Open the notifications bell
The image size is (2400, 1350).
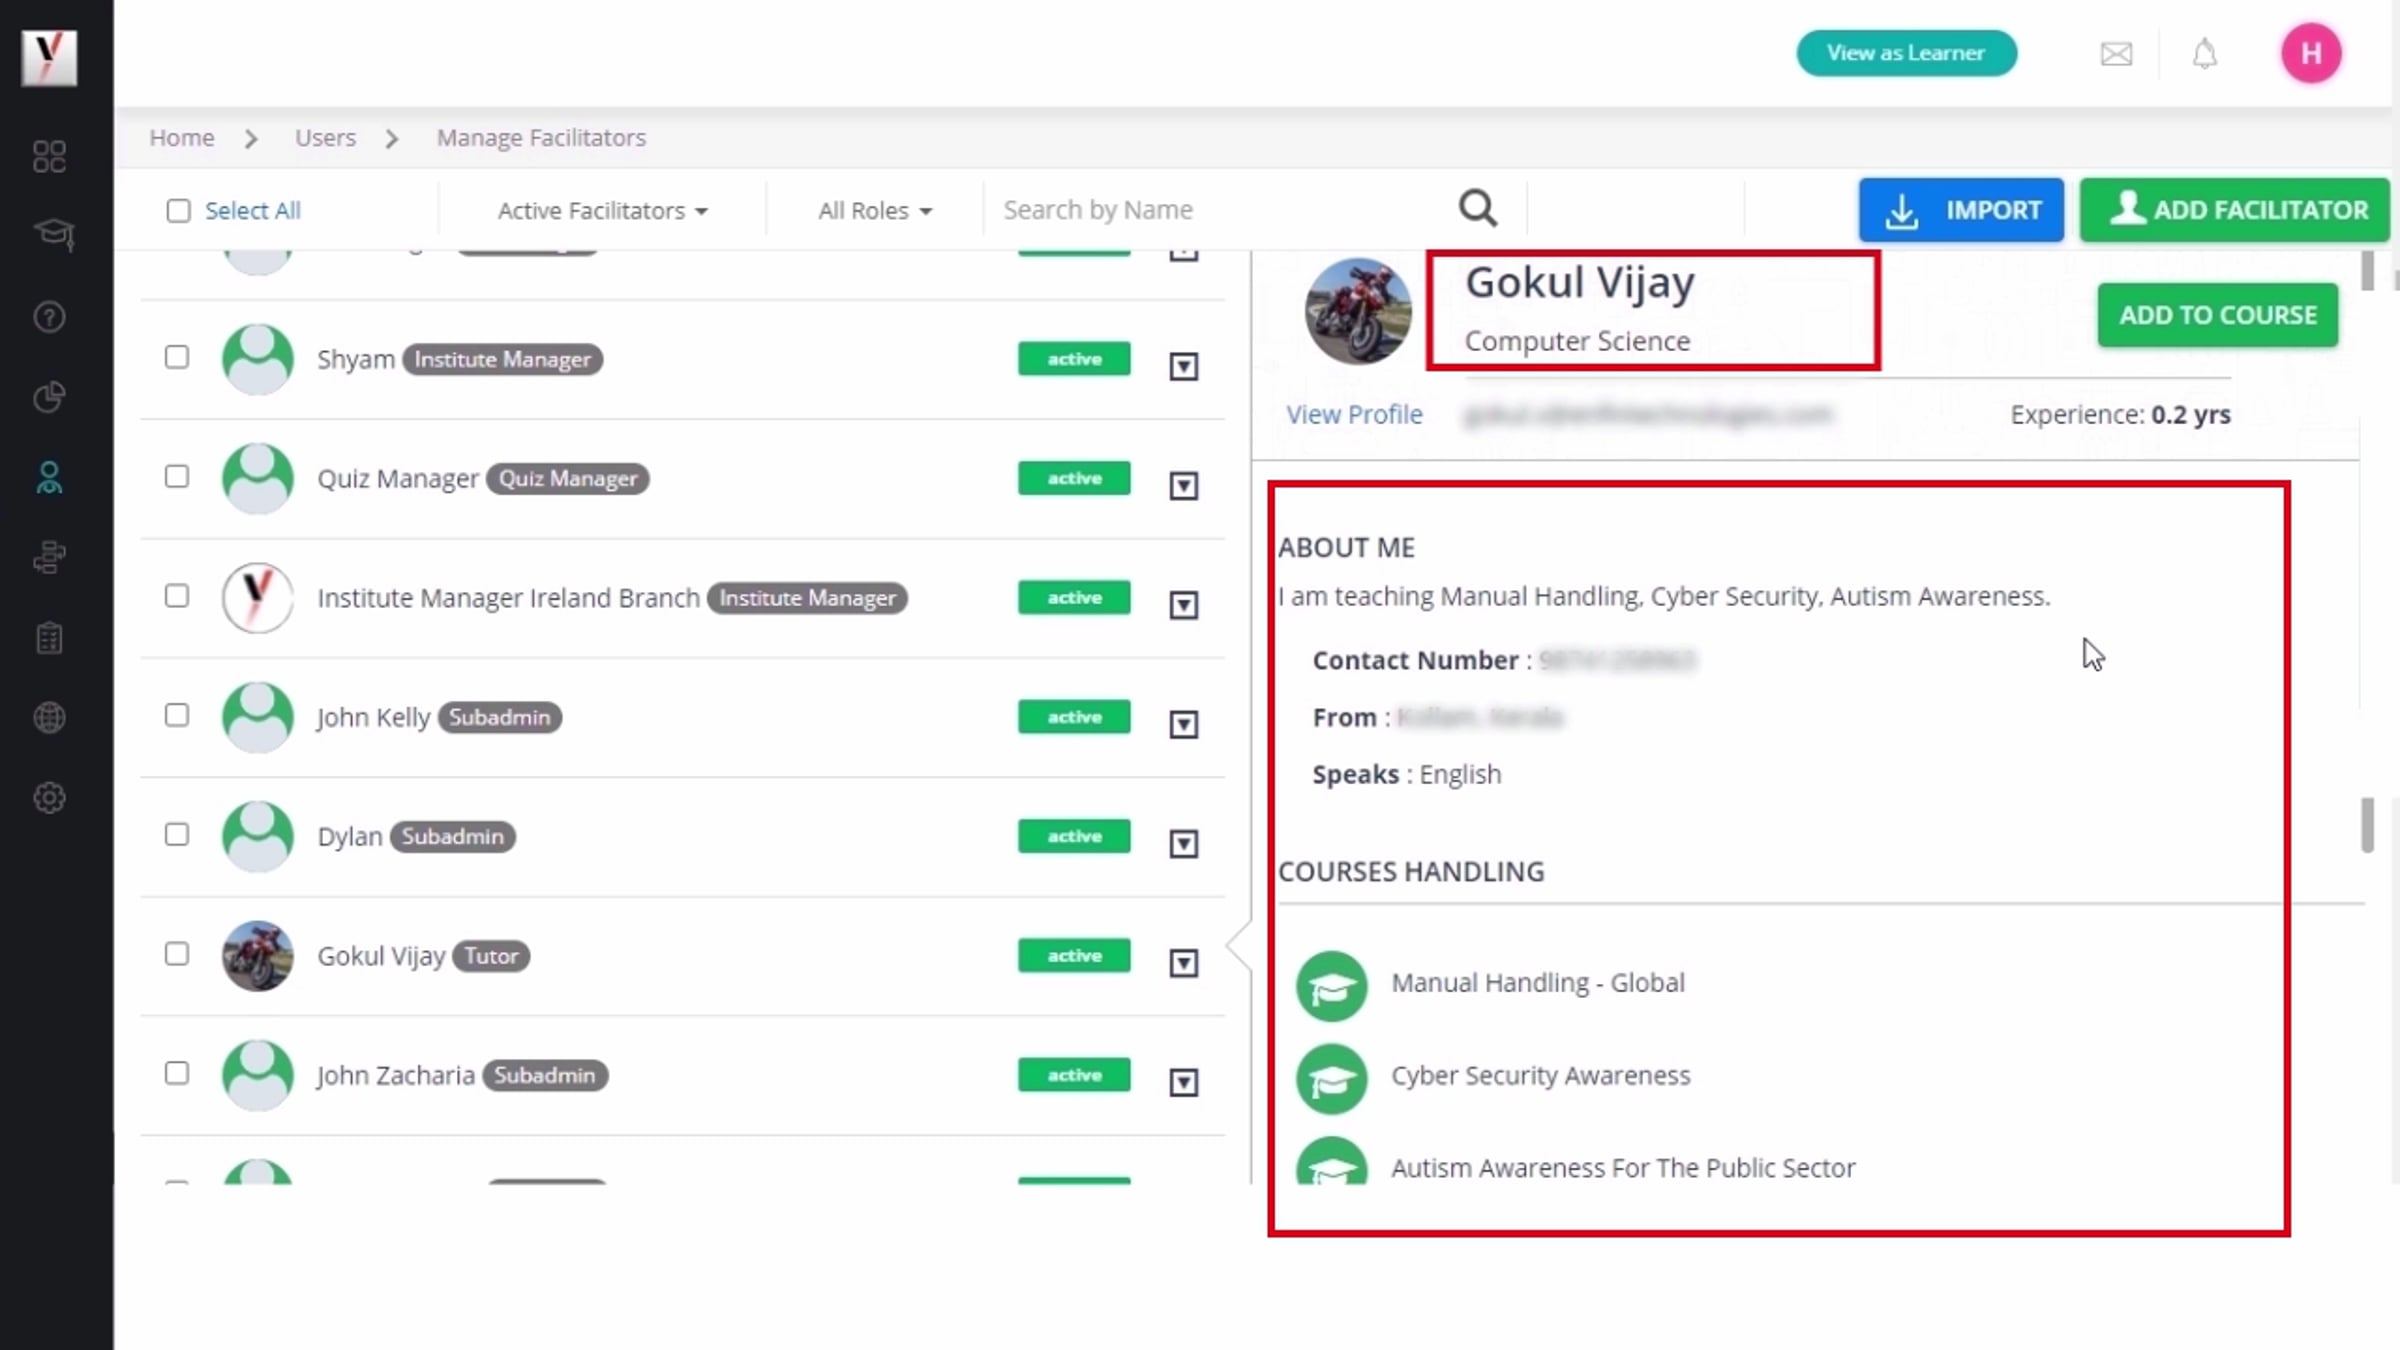(x=2205, y=54)
